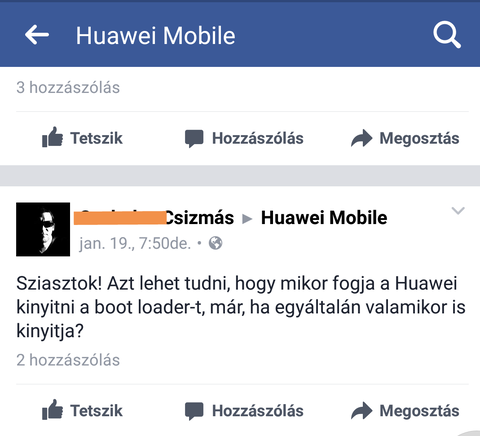Open poster's black-and-white profile picture
Screen dimensions: 480x436
(43, 229)
